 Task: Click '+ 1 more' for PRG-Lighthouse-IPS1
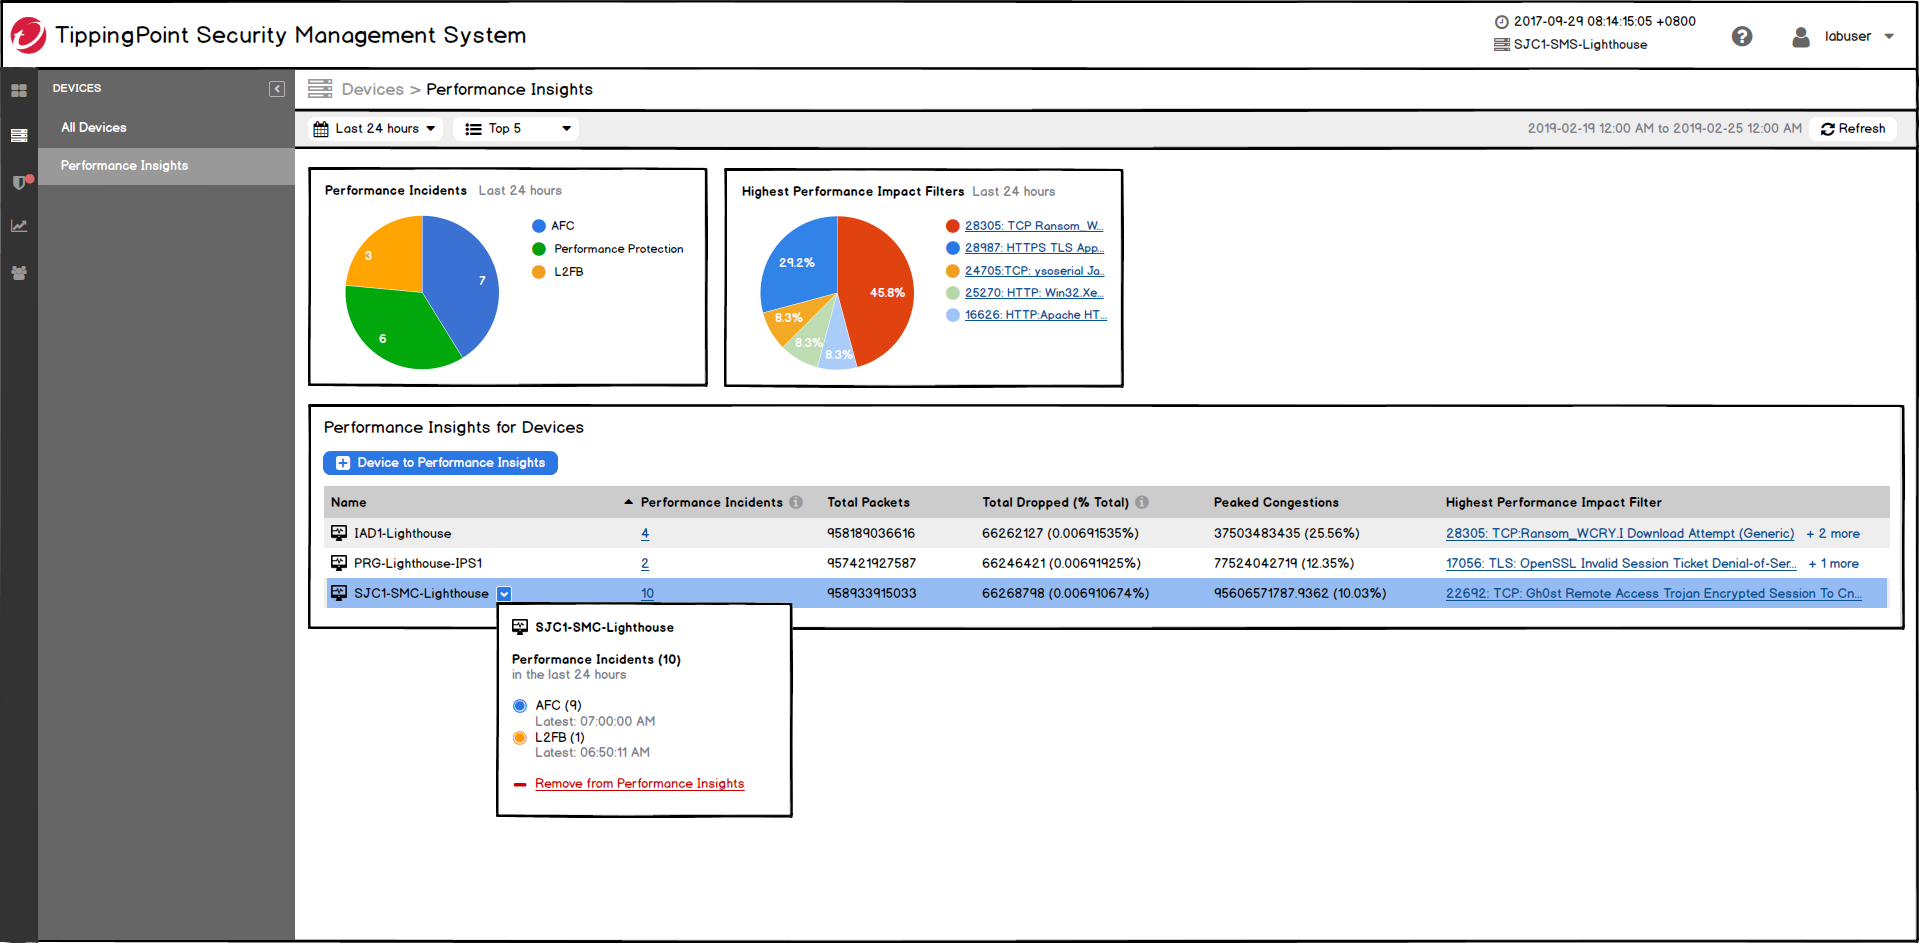tap(1834, 564)
